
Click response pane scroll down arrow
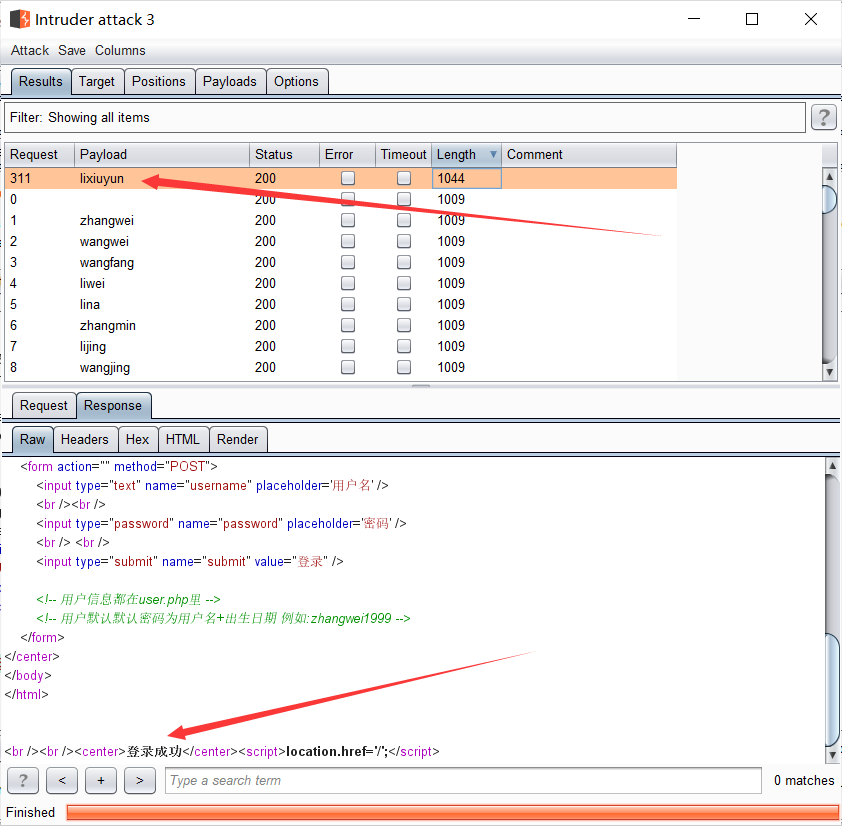[x=832, y=755]
